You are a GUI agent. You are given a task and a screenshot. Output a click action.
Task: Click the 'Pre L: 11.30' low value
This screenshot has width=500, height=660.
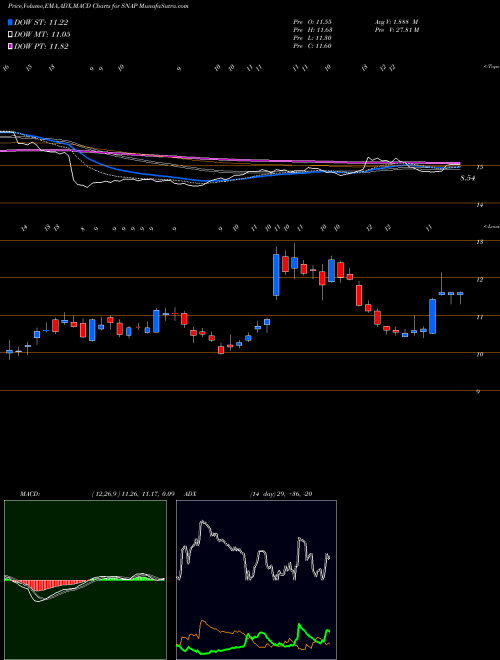pos(312,37)
